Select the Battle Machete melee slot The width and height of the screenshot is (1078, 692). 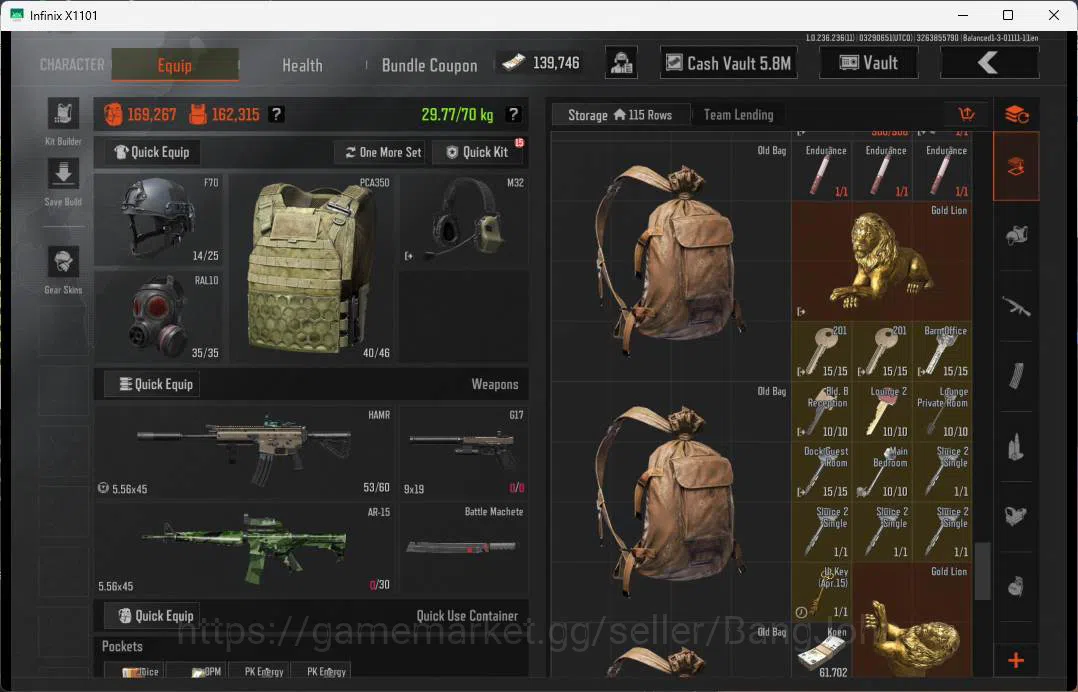(x=464, y=548)
